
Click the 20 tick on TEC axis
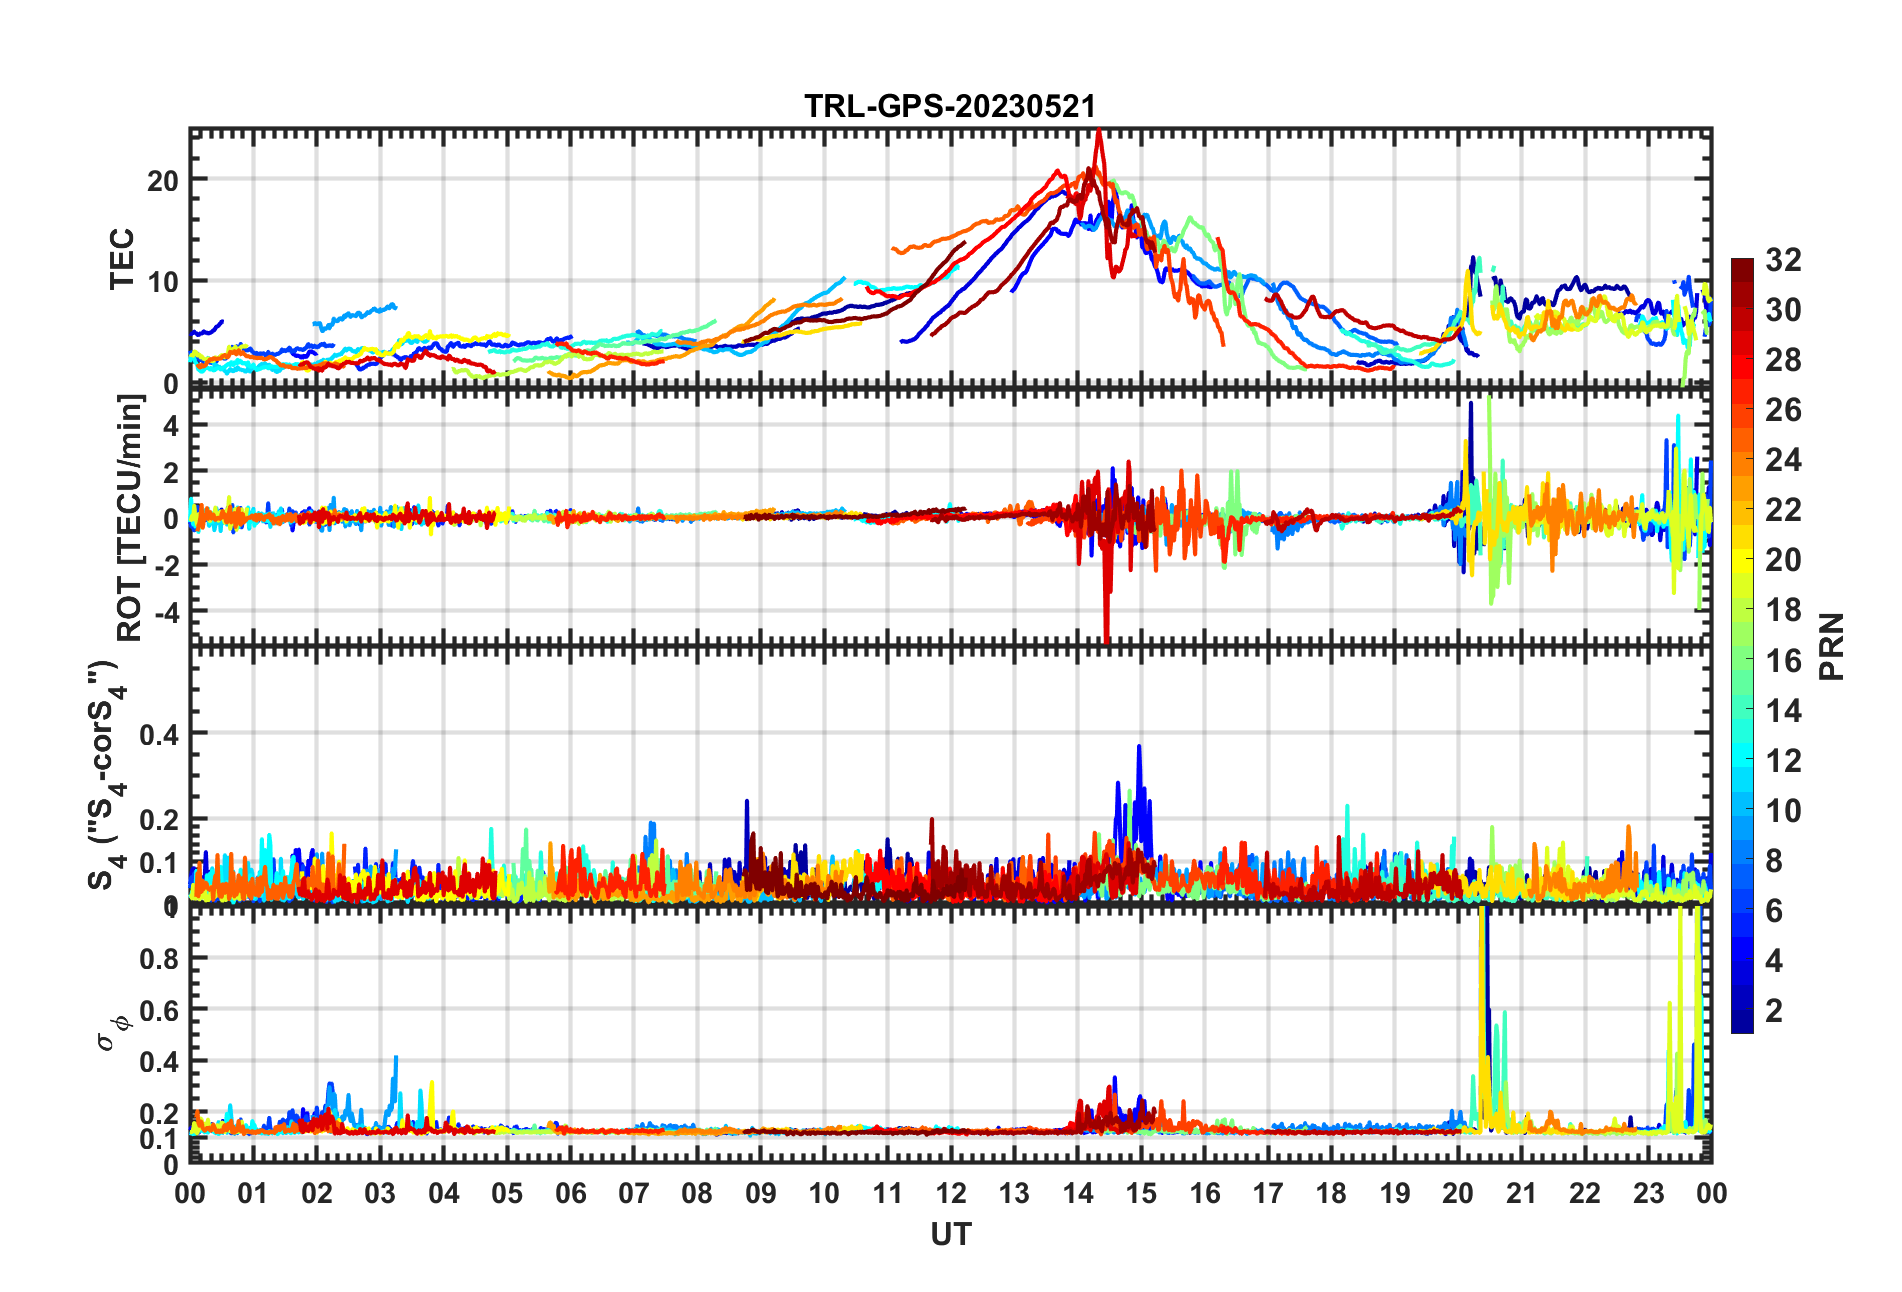[162, 181]
